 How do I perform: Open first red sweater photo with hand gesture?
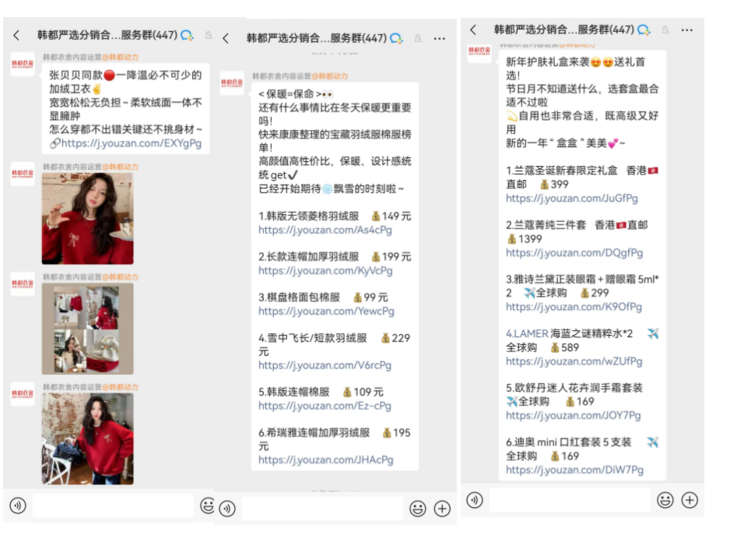point(88,219)
